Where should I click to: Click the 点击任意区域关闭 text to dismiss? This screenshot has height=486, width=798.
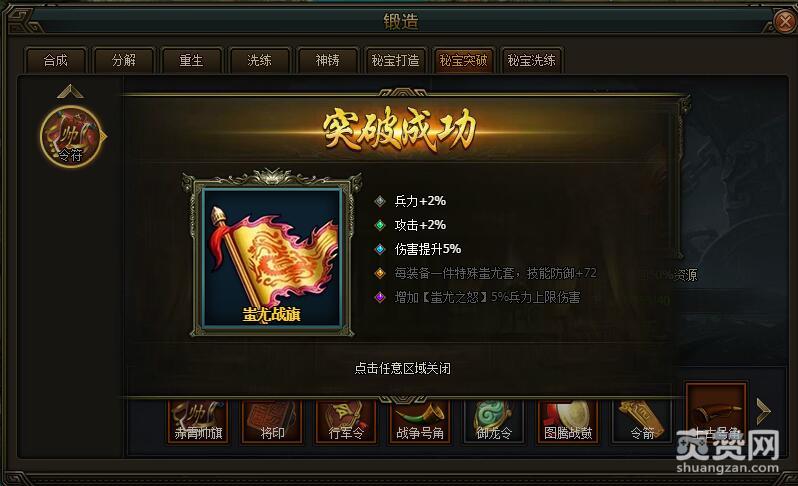403,368
